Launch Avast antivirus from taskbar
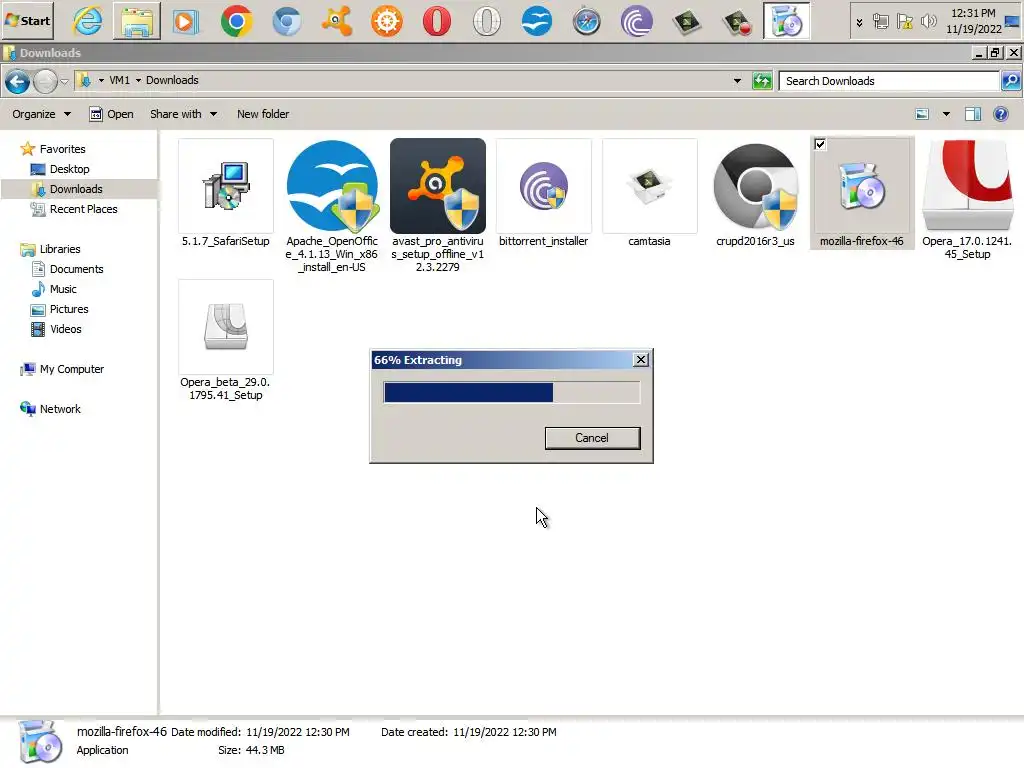 [x=337, y=21]
